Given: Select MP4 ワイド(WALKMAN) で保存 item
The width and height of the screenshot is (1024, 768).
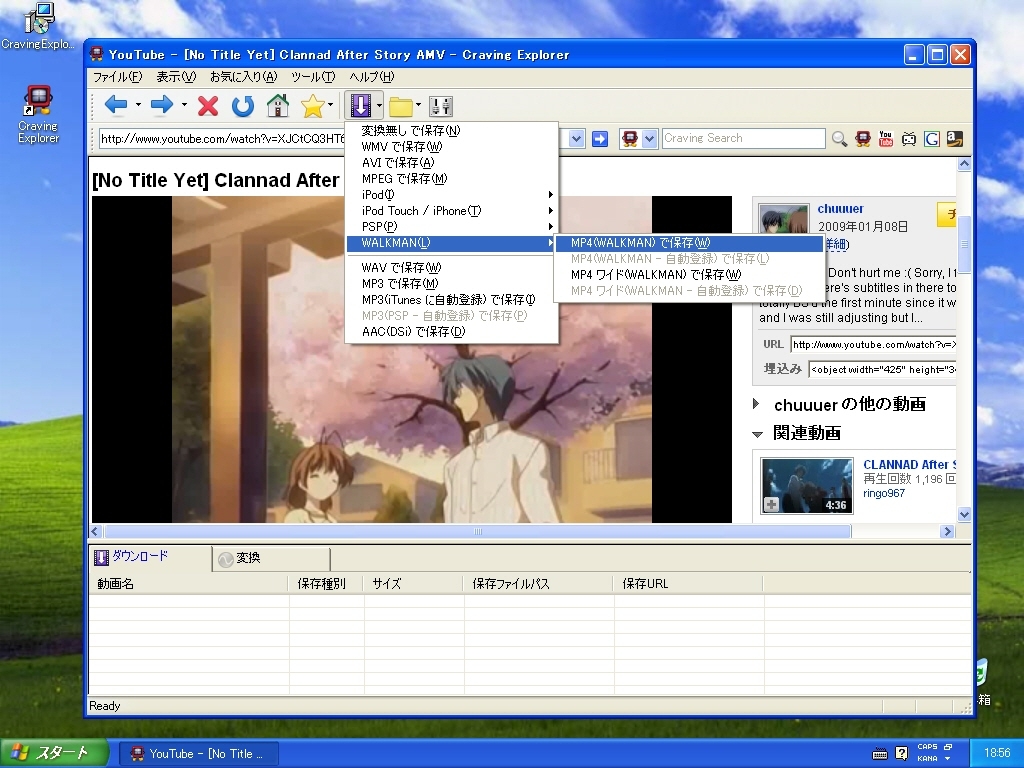Looking at the screenshot, I should tap(689, 275).
